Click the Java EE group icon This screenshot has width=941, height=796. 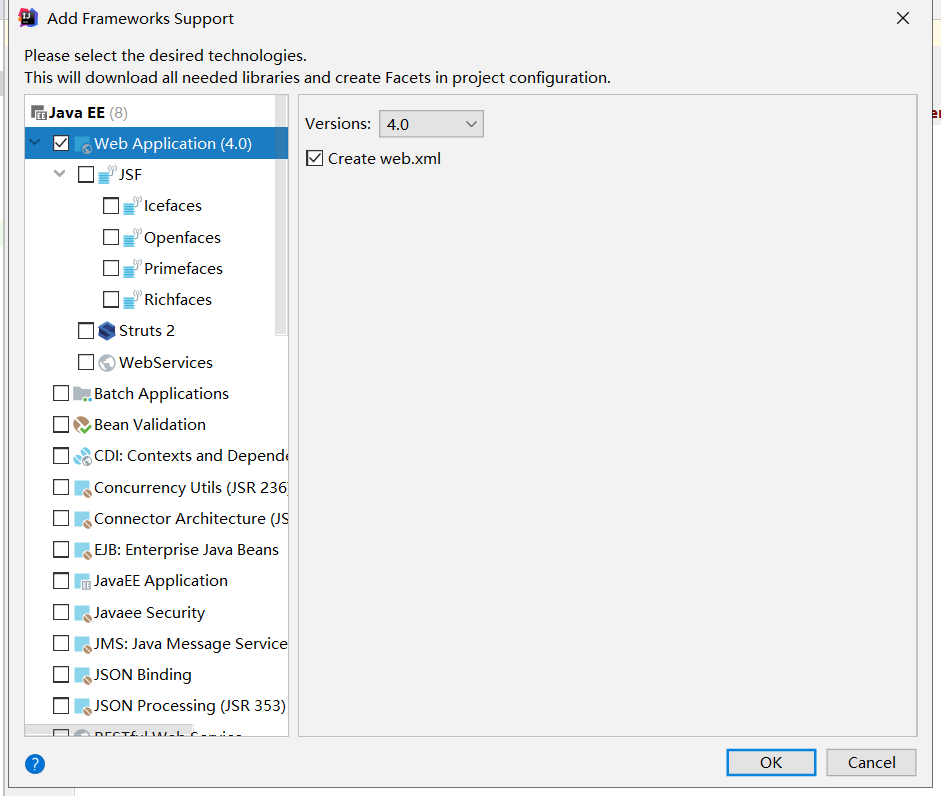(x=38, y=113)
